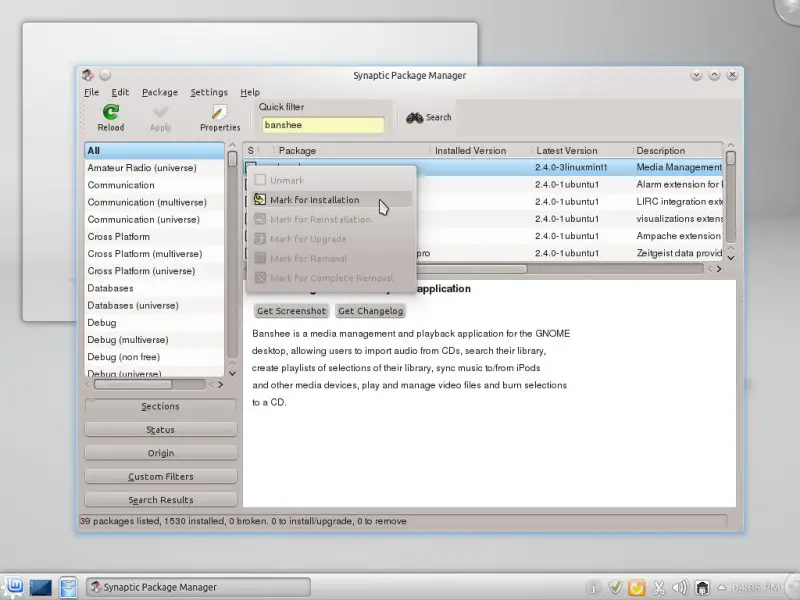Viewport: 800px width, 600px height.
Task: Click the info tray icon
Action: click(x=592, y=588)
